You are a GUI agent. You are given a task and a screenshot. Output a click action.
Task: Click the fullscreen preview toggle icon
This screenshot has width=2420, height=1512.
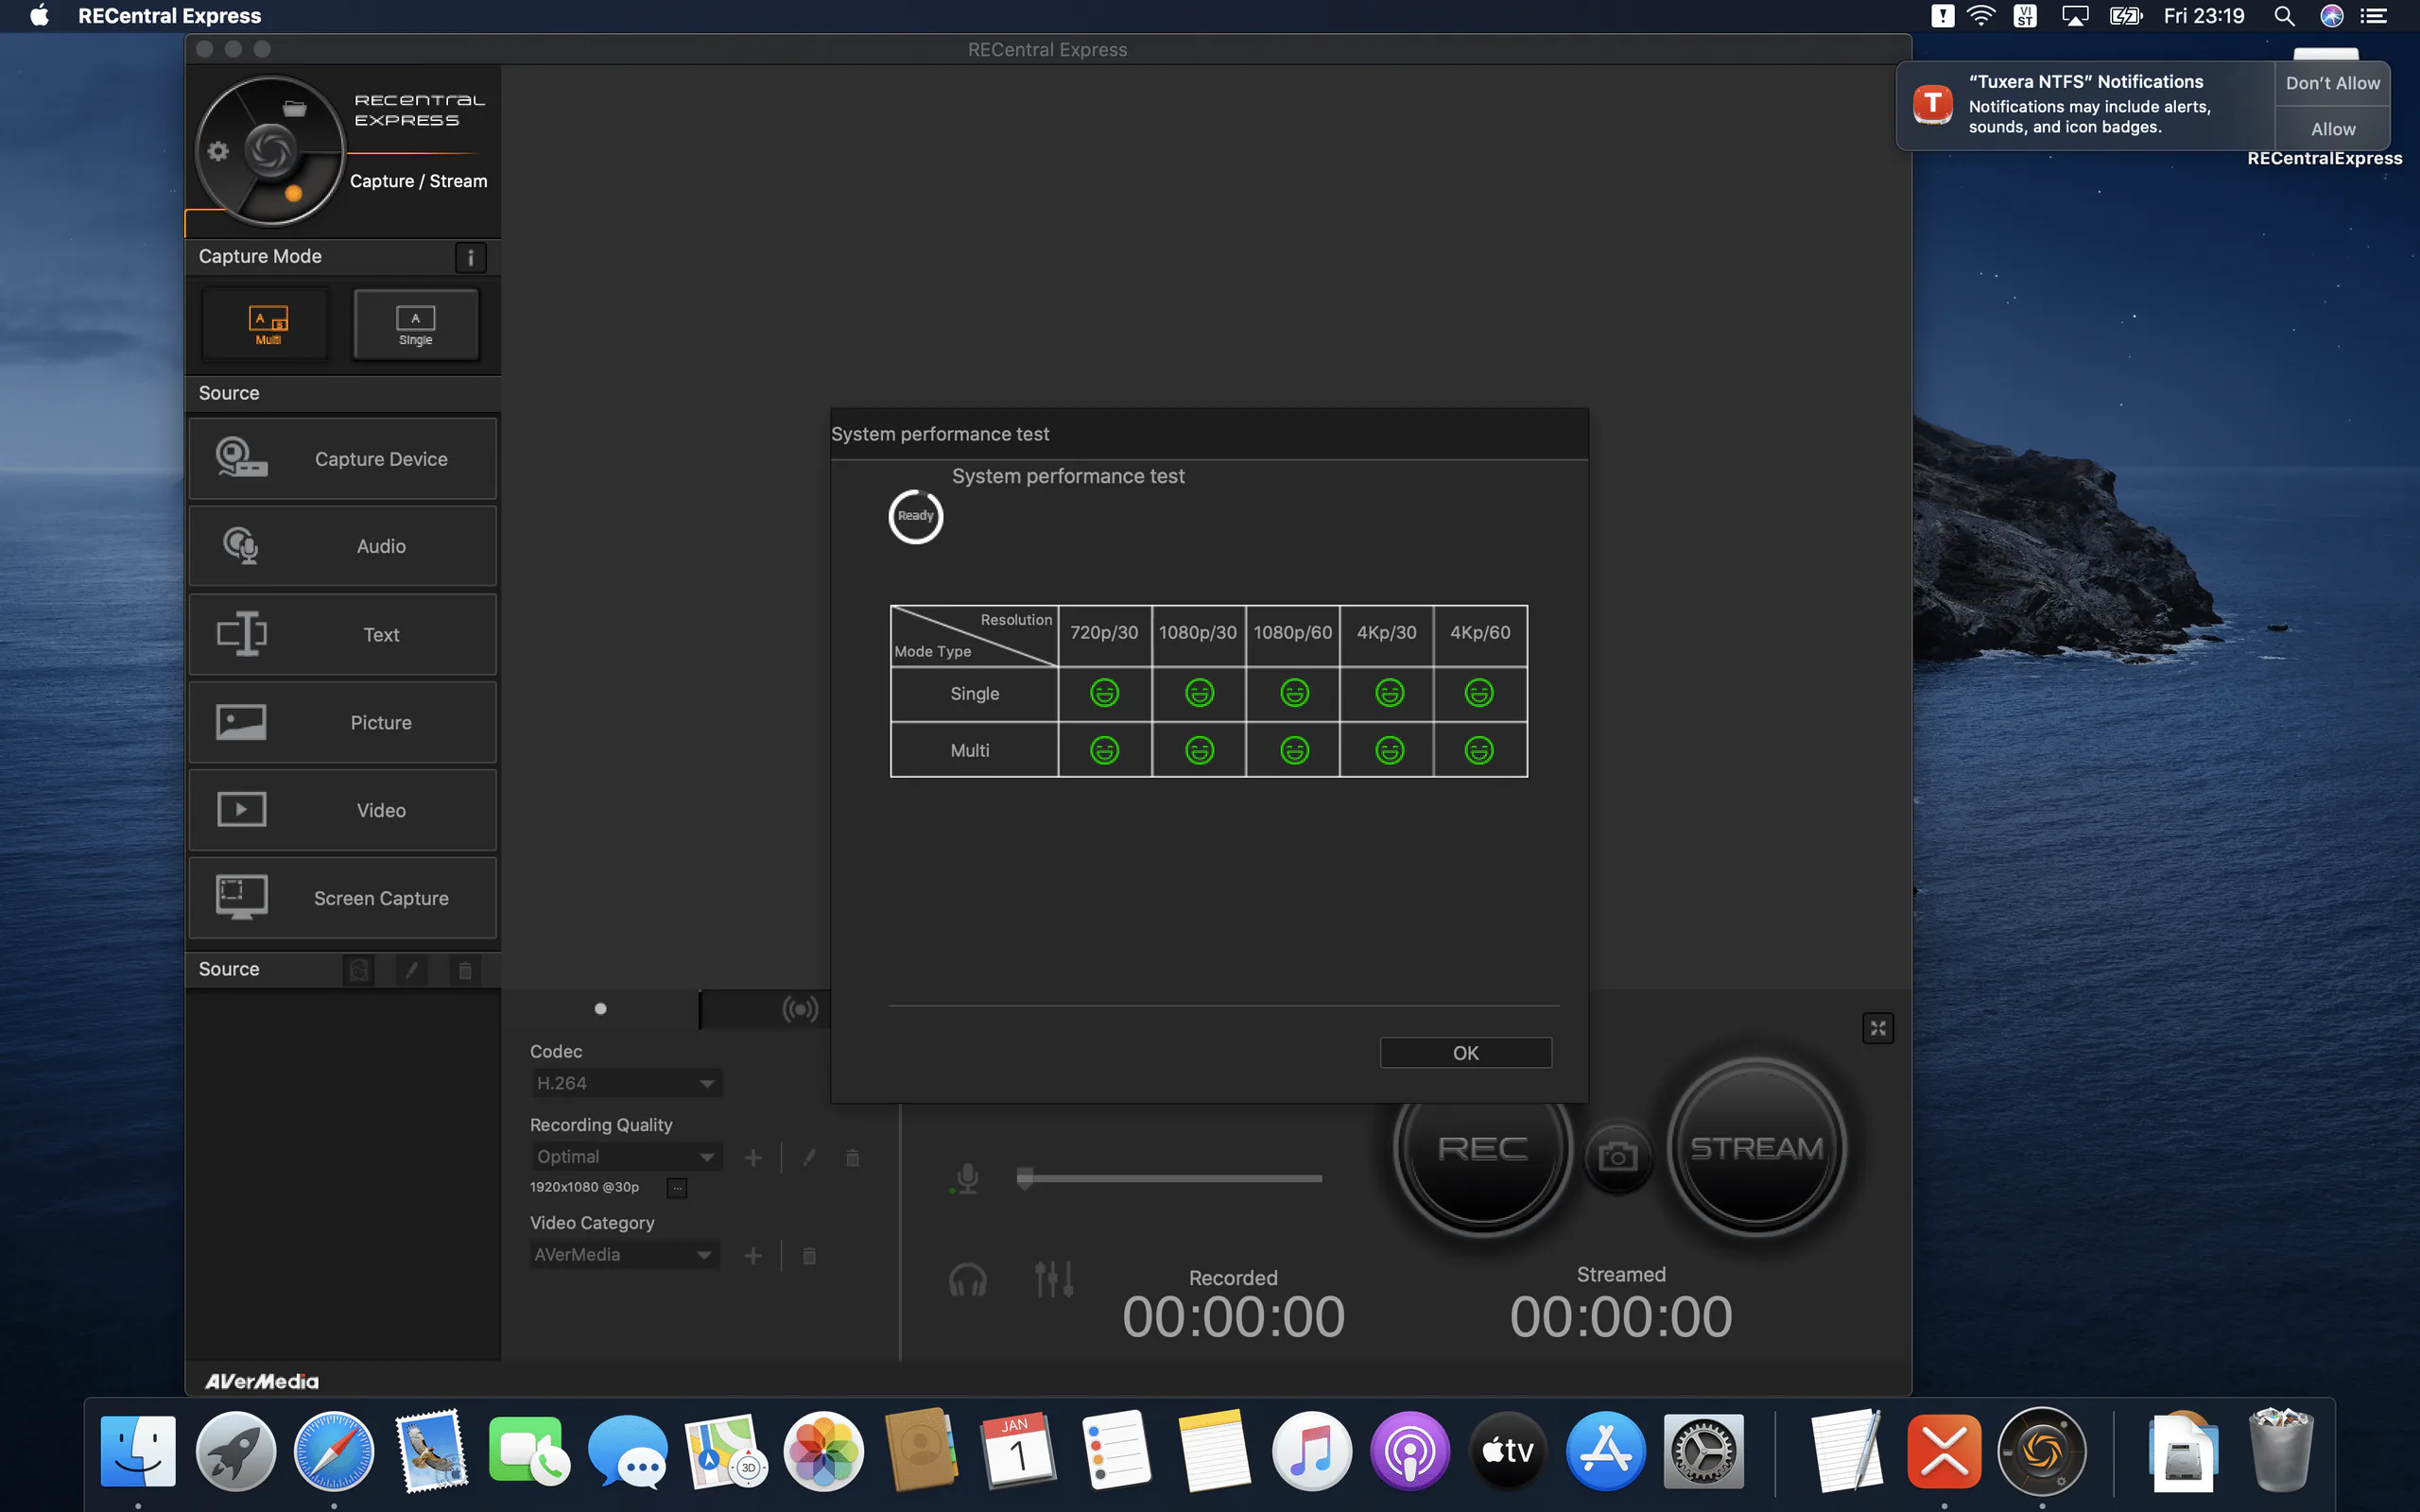pyautogui.click(x=1877, y=1028)
